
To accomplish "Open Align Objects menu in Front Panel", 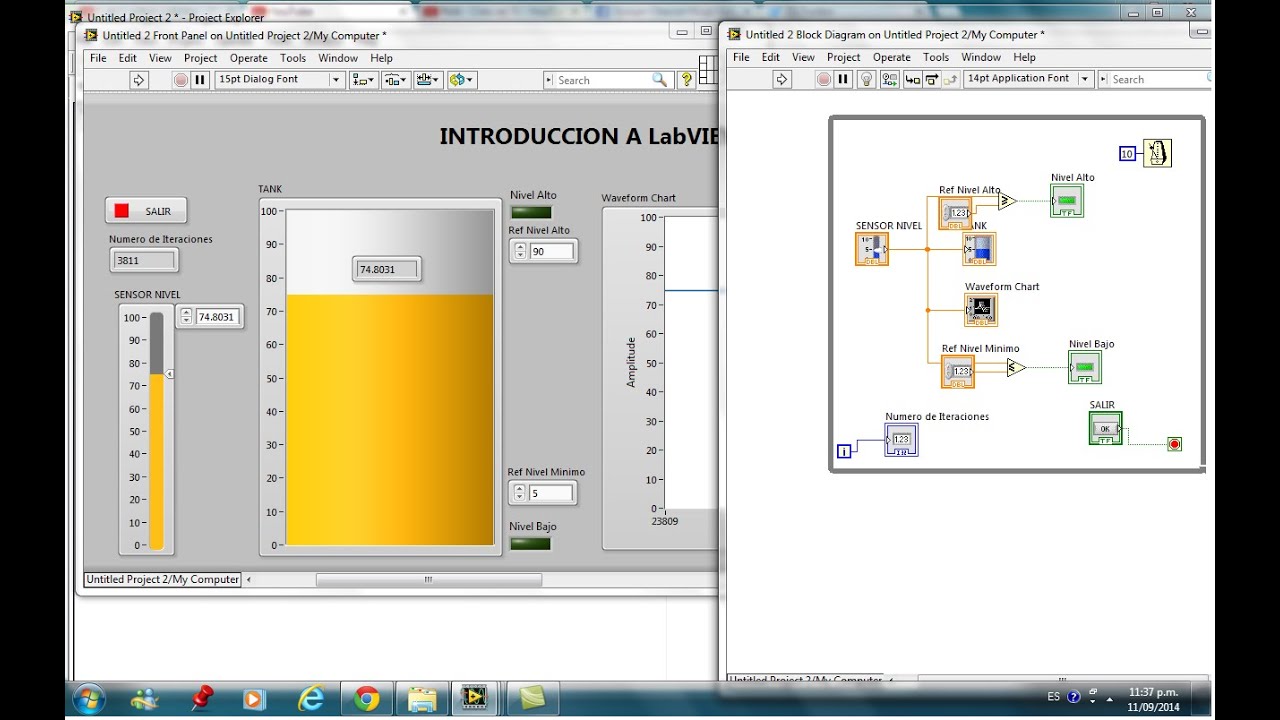I will [x=363, y=80].
